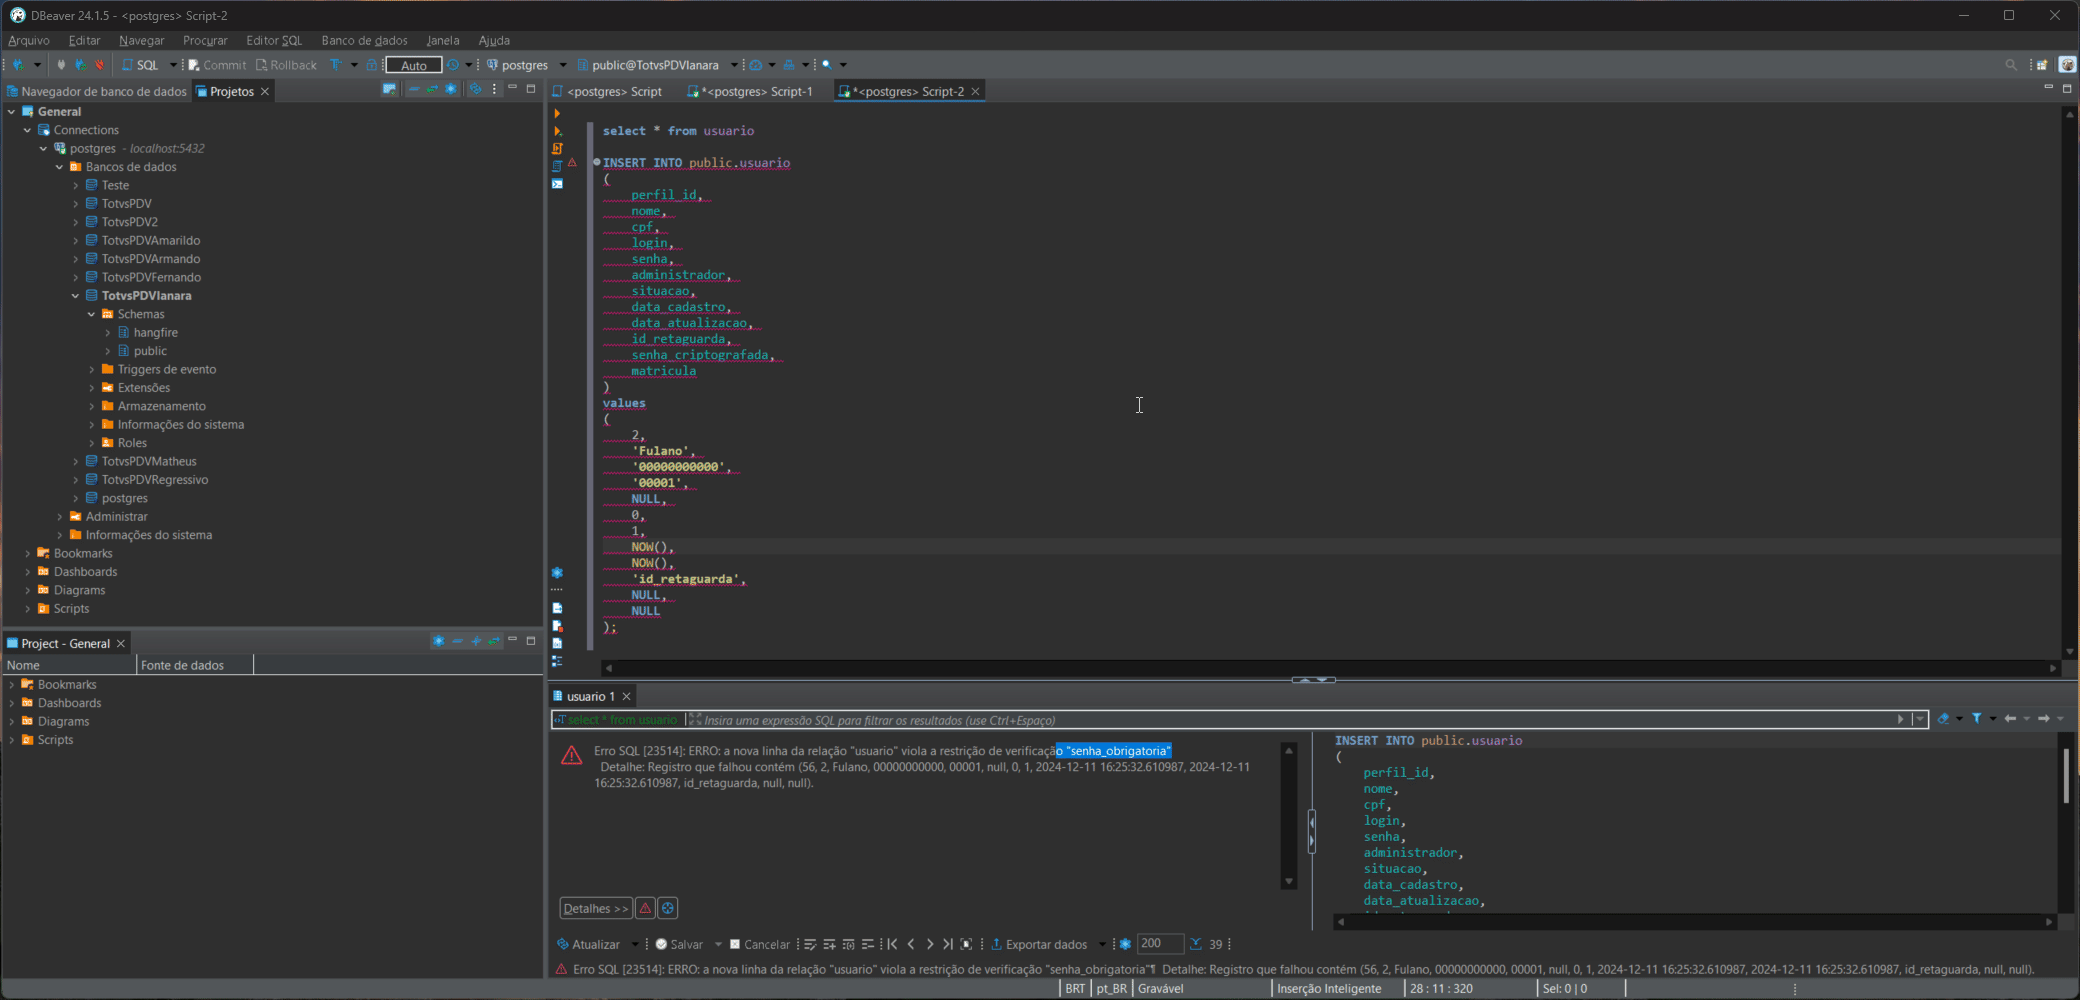Screen dimensions: 2080x1000
Task: Open the SQL console terminal icon
Action: [557, 184]
